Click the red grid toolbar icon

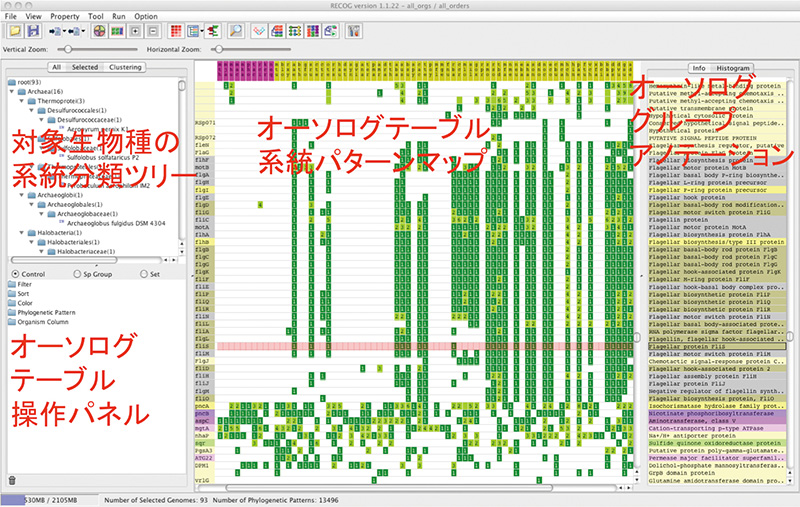coord(176,31)
